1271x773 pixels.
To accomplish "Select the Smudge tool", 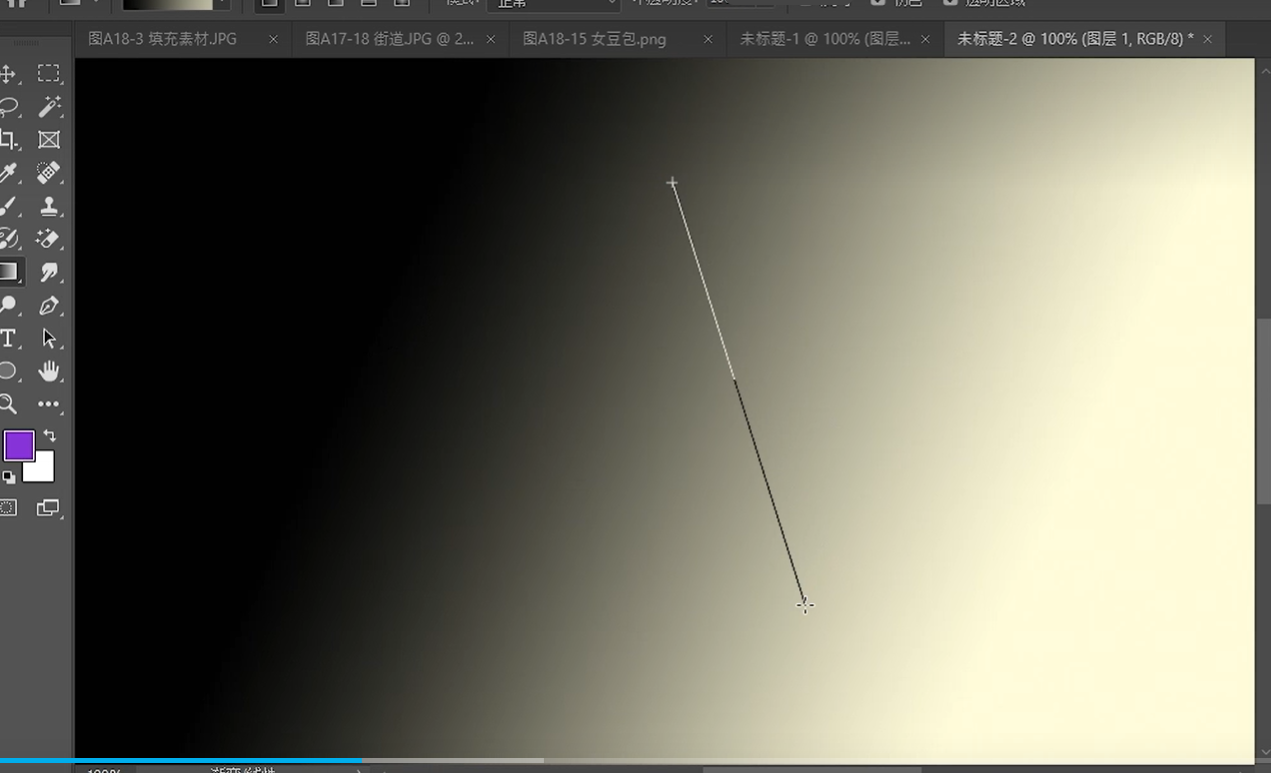I will coord(48,272).
